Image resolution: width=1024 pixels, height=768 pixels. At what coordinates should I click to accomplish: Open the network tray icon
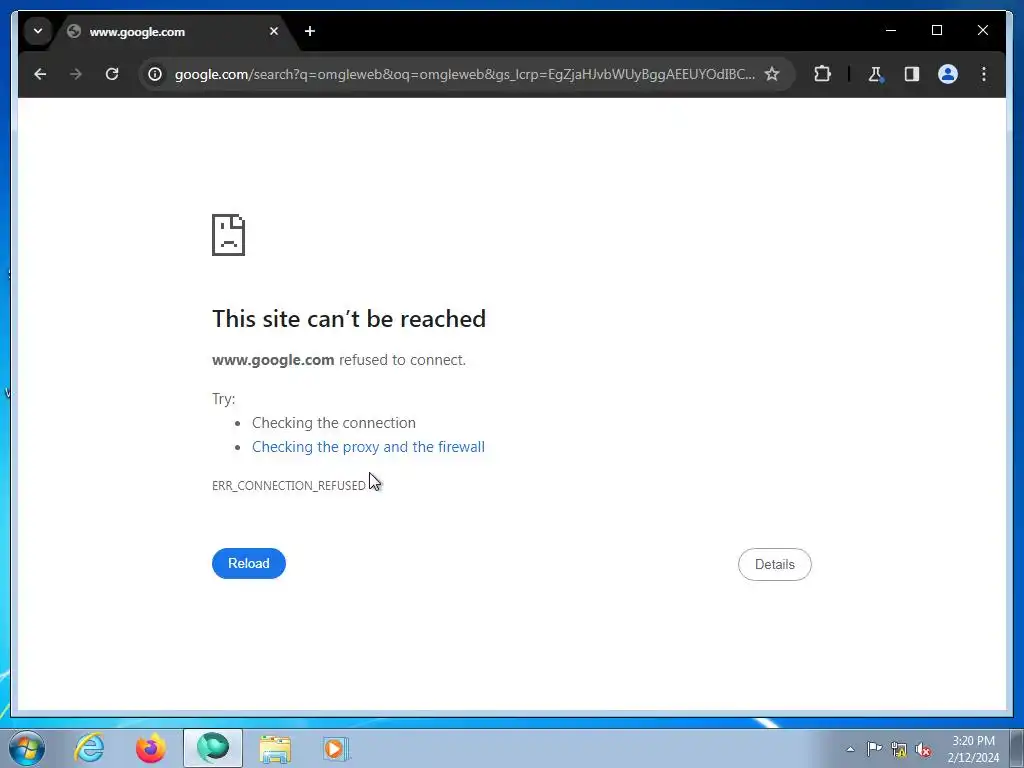pyautogui.click(x=899, y=749)
